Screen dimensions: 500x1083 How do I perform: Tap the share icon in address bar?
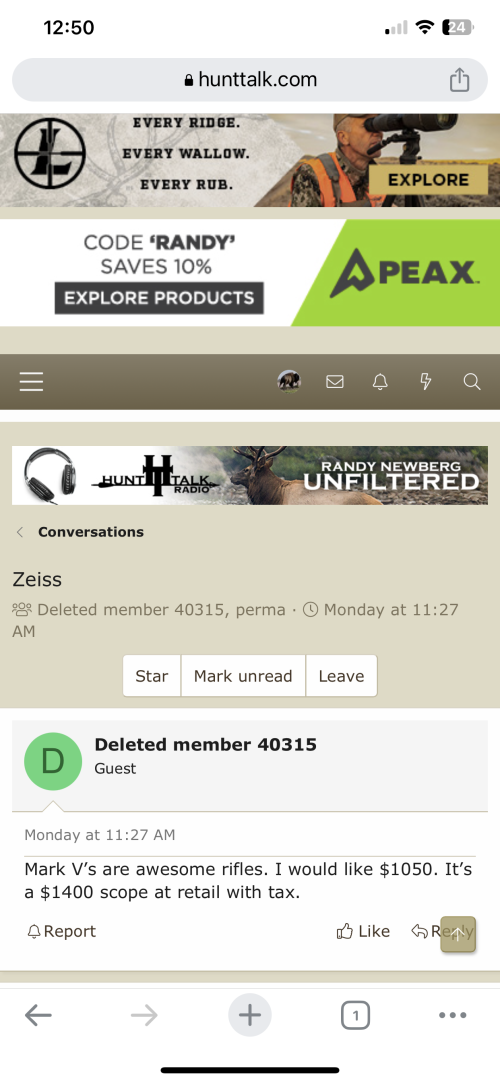click(x=459, y=79)
